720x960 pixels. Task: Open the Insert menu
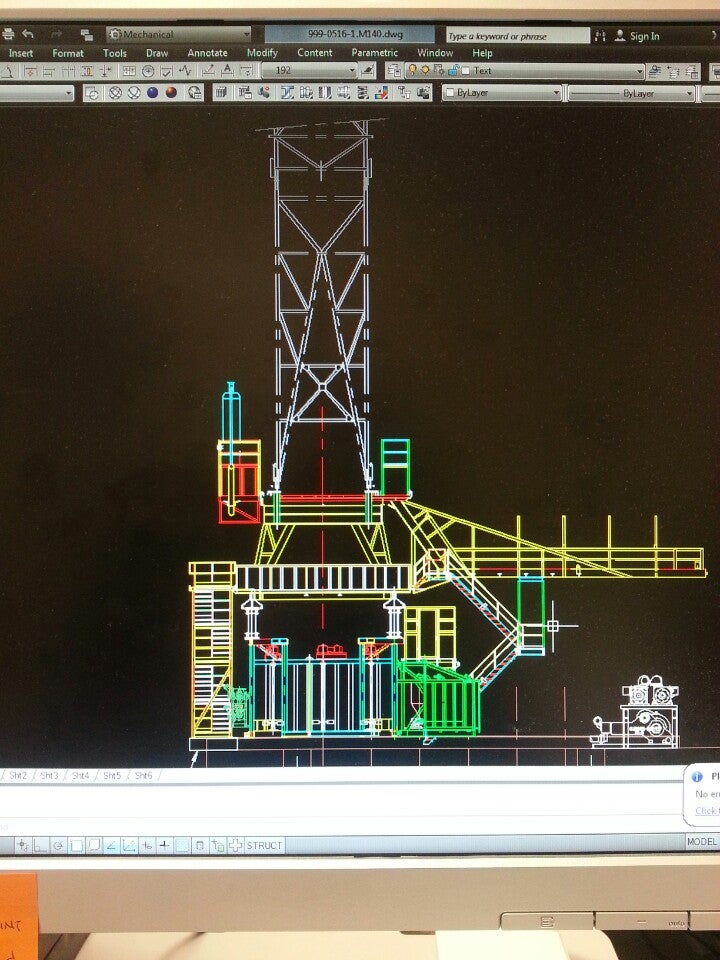[21, 53]
